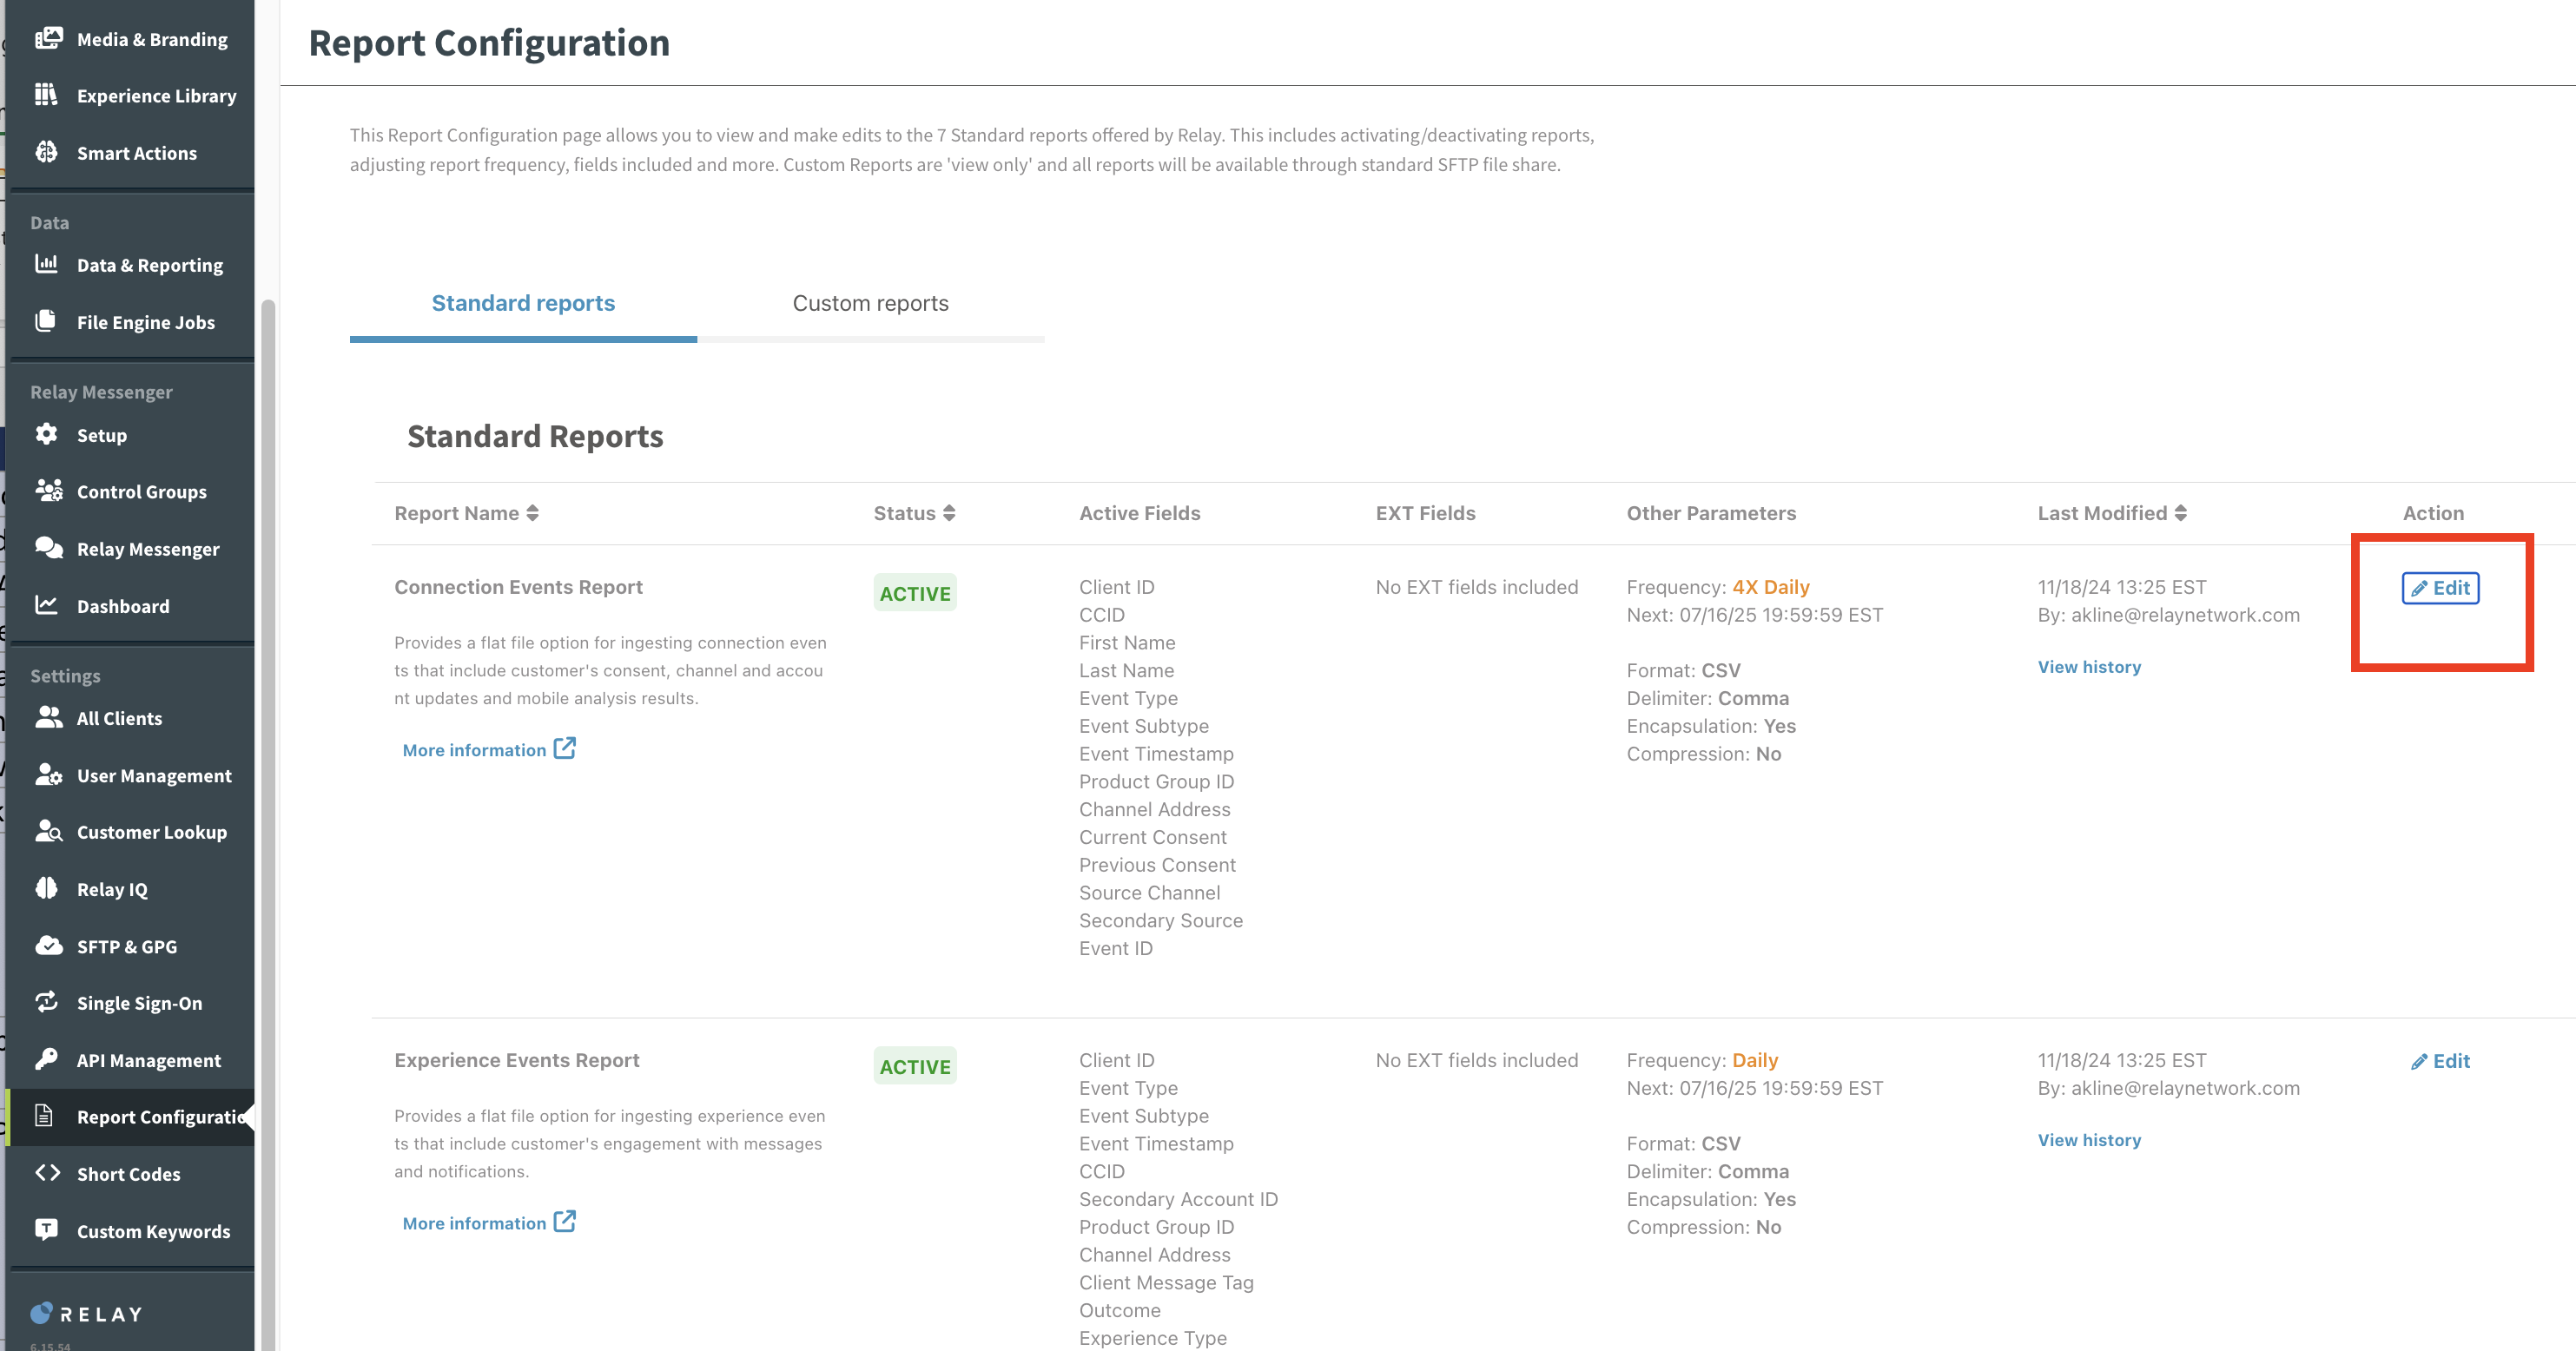Image resolution: width=2576 pixels, height=1351 pixels.
Task: Click the Custom Keywords badge icon
Action: coord(46,1230)
